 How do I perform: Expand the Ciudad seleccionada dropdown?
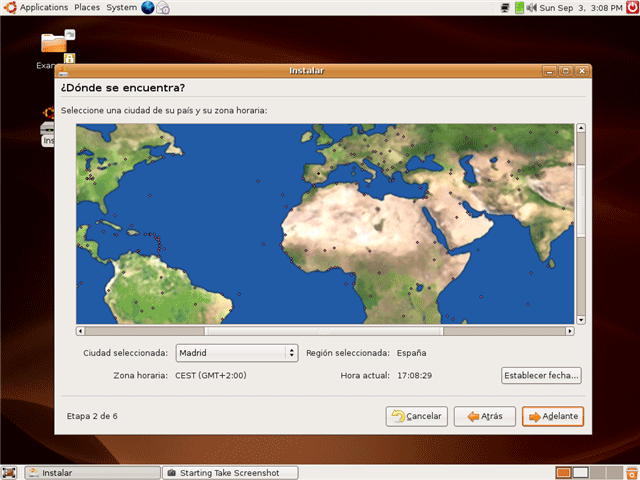[x=236, y=352]
